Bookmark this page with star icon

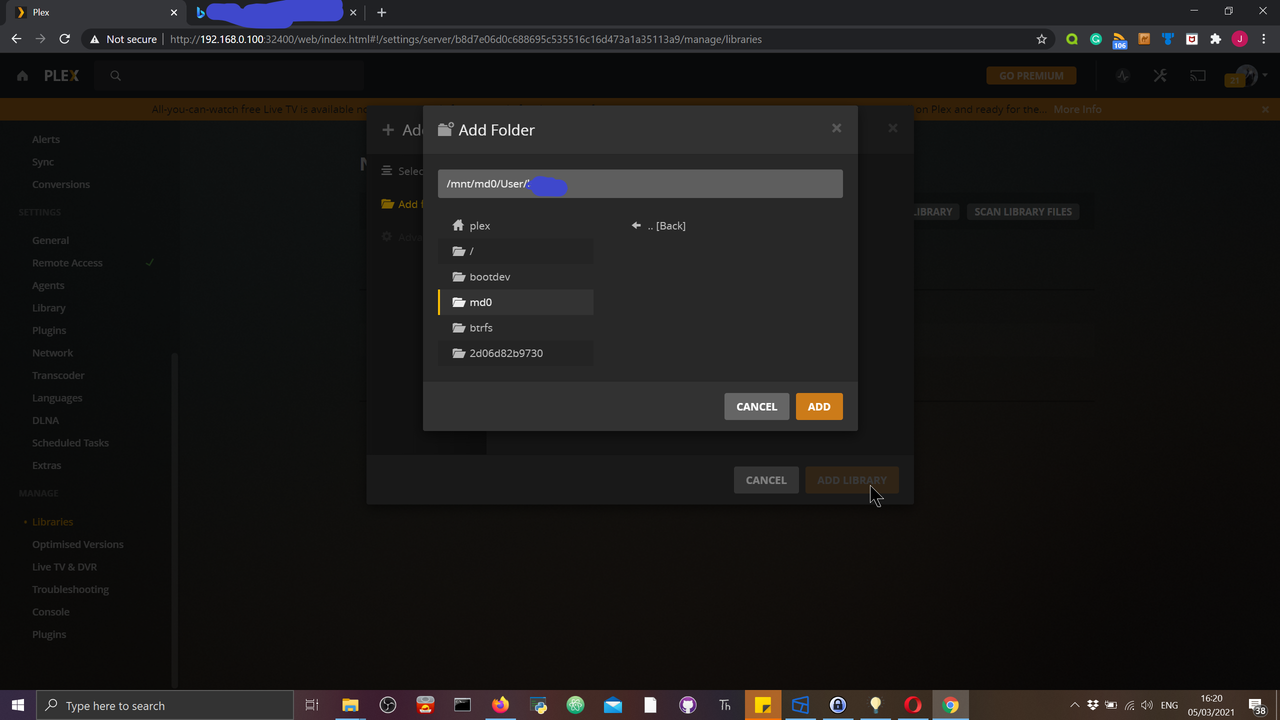click(1042, 39)
